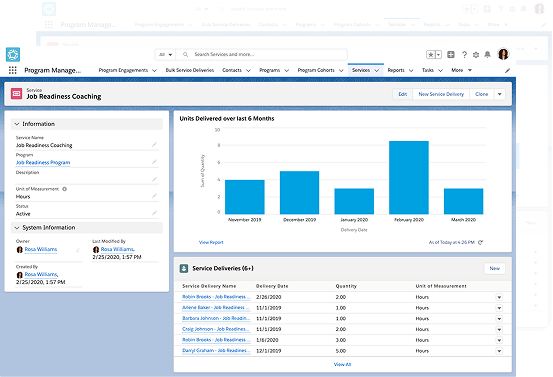553x377 pixels.
Task: Open the Favorites star icon
Action: 431,55
